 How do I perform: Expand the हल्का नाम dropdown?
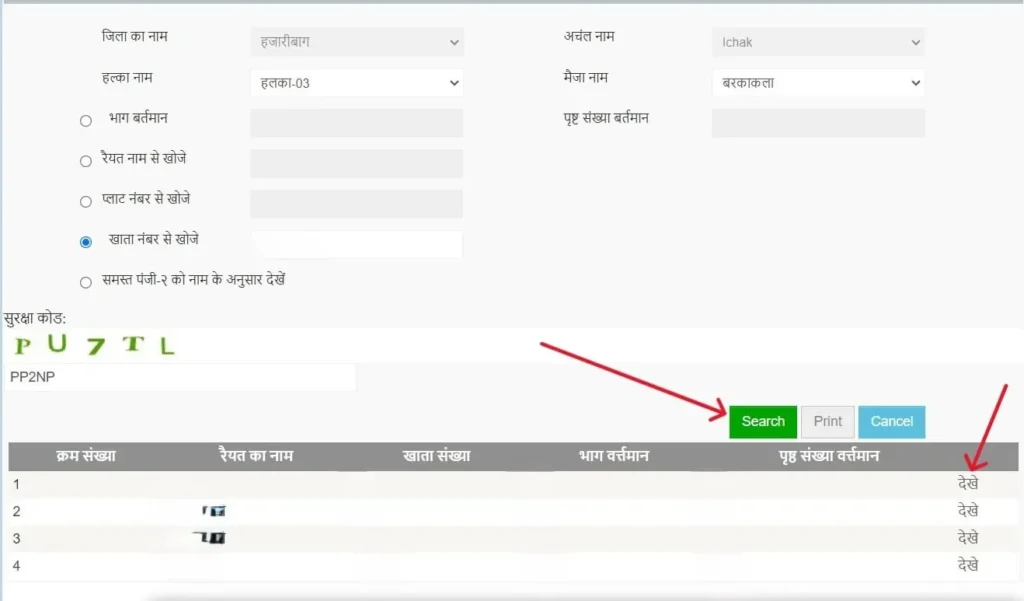click(356, 83)
